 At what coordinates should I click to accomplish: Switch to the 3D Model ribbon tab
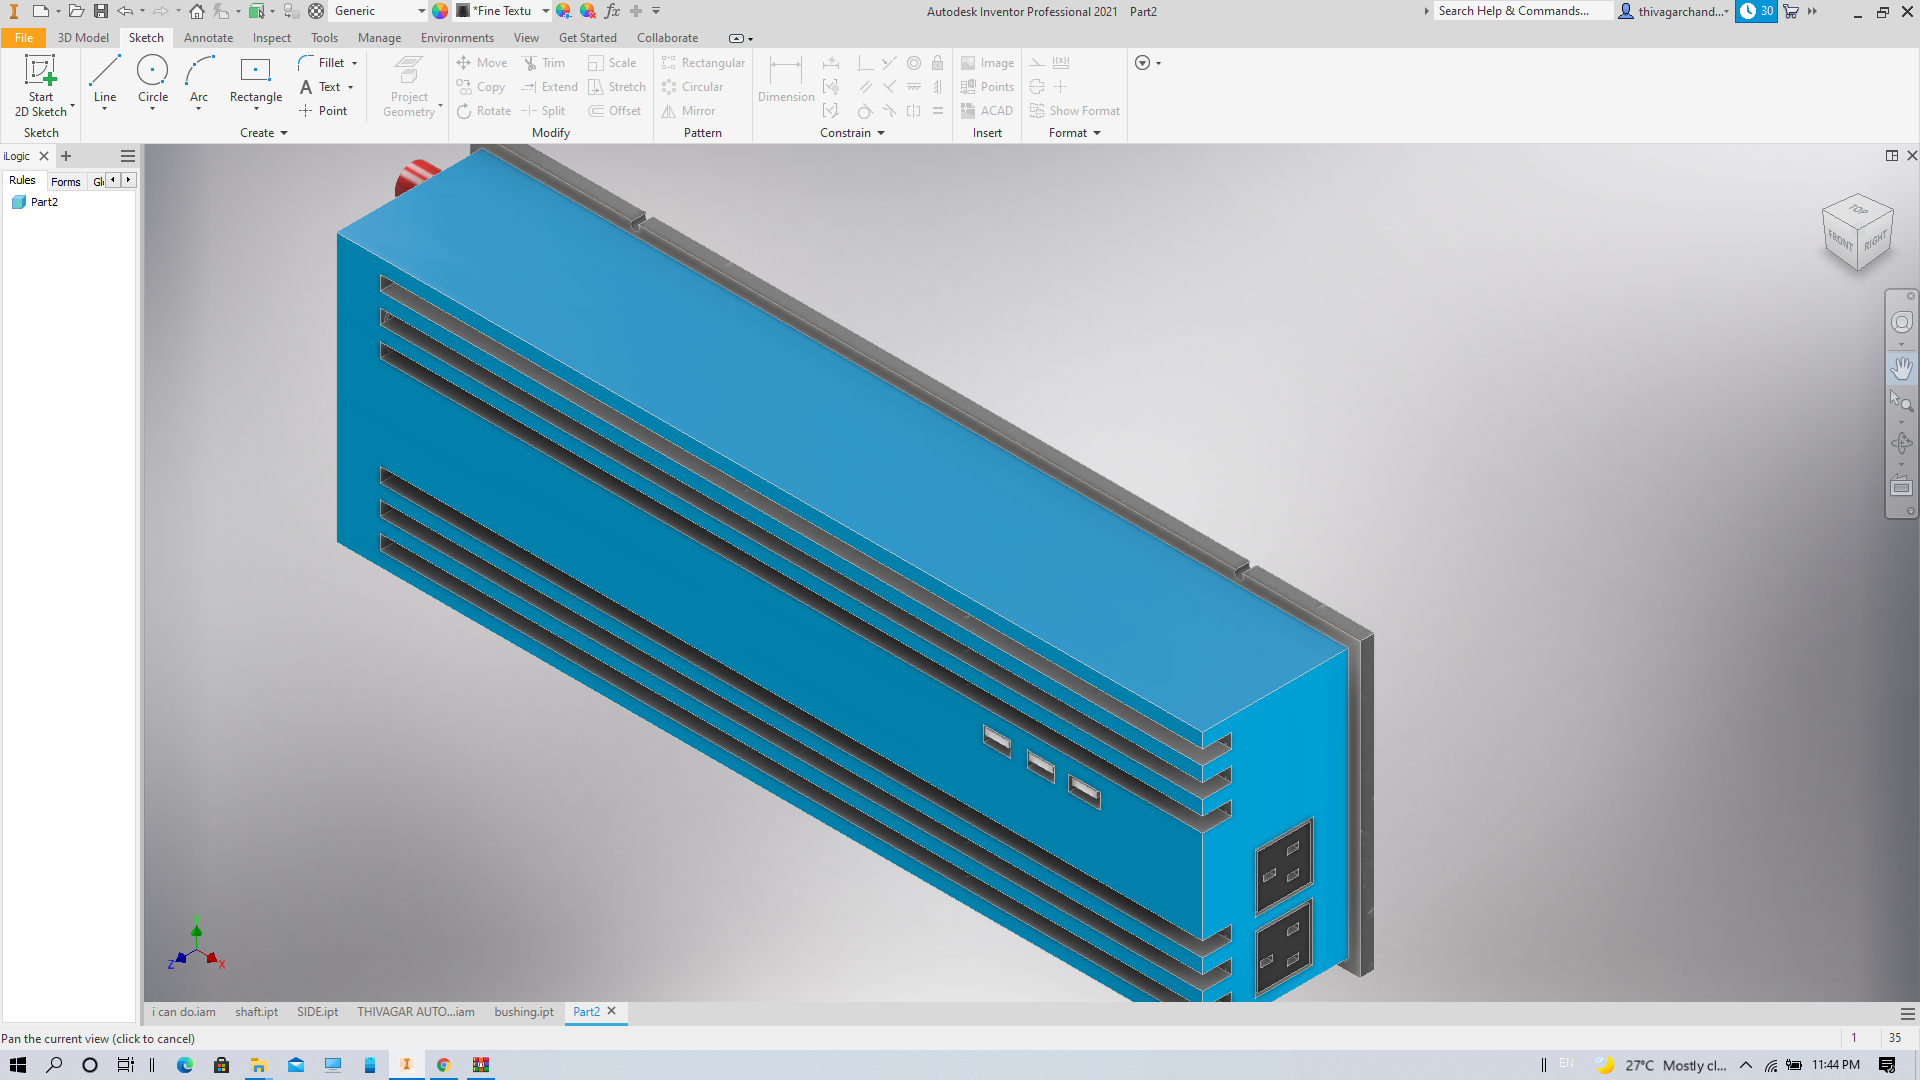[x=83, y=38]
